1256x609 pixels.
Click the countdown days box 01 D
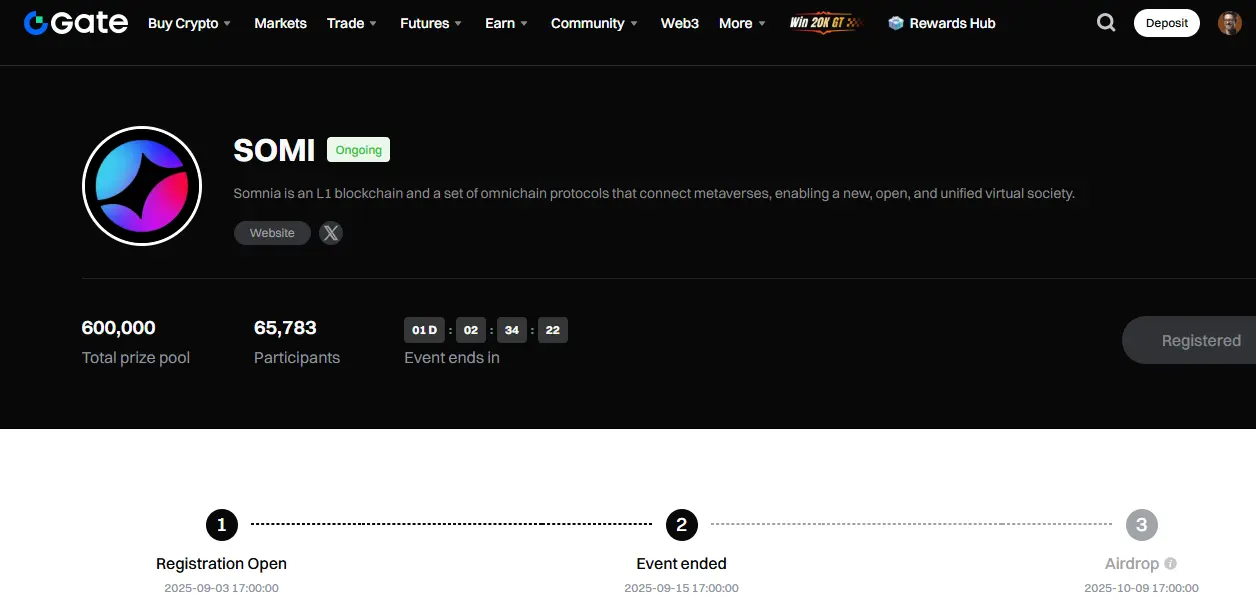click(424, 330)
